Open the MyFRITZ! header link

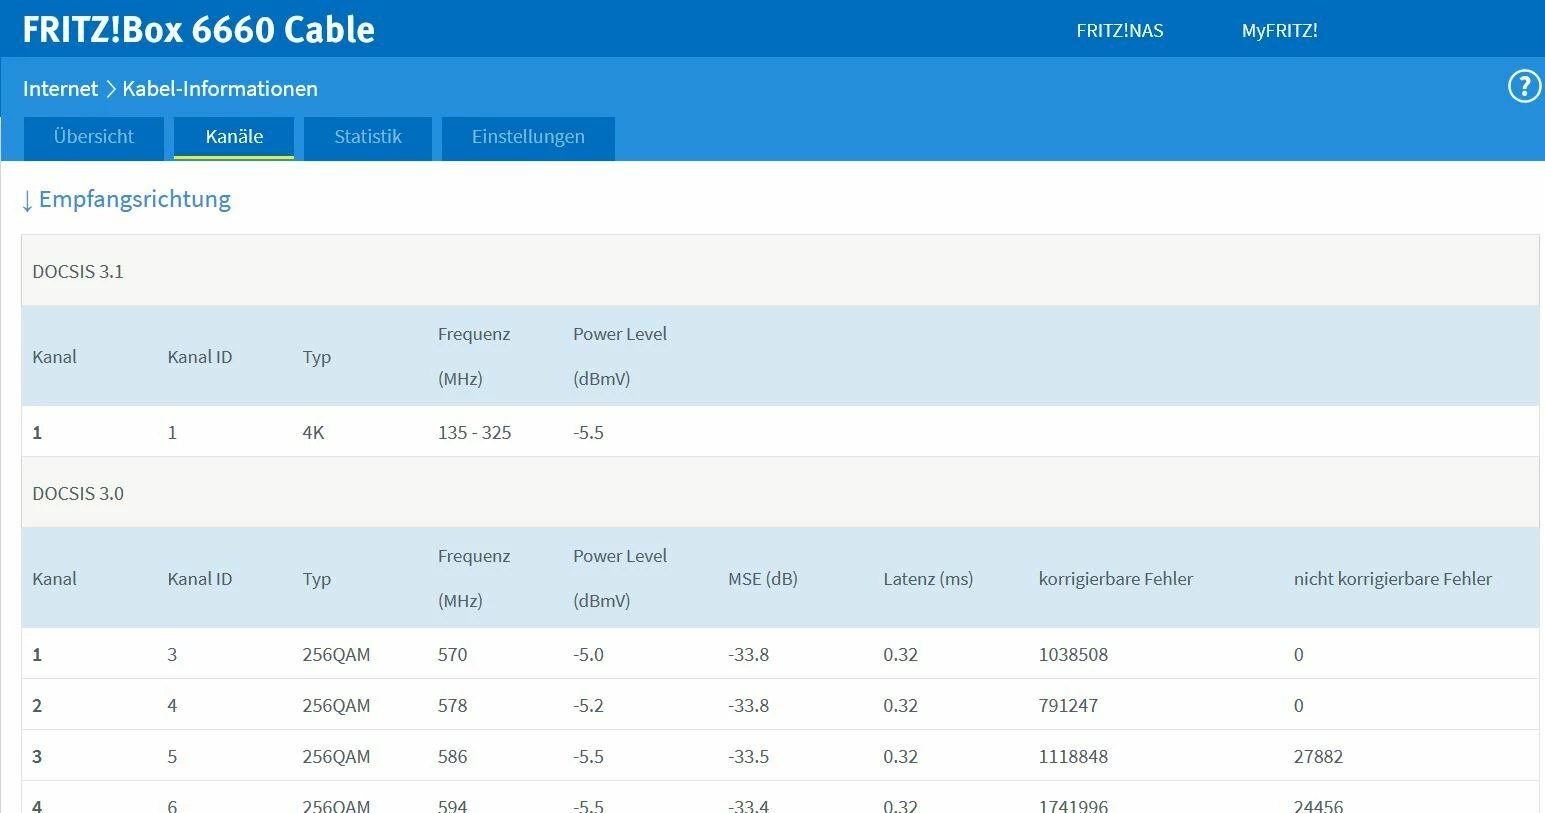(1279, 31)
